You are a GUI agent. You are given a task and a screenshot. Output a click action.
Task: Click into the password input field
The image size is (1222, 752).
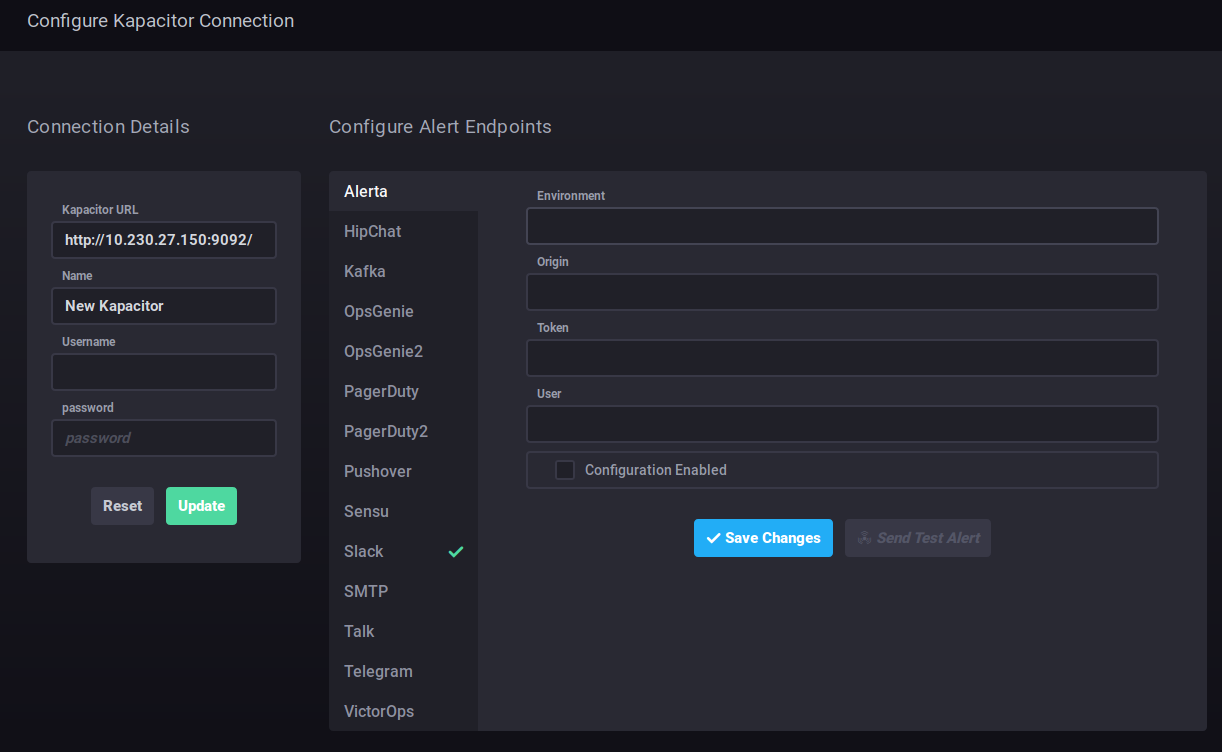point(164,438)
